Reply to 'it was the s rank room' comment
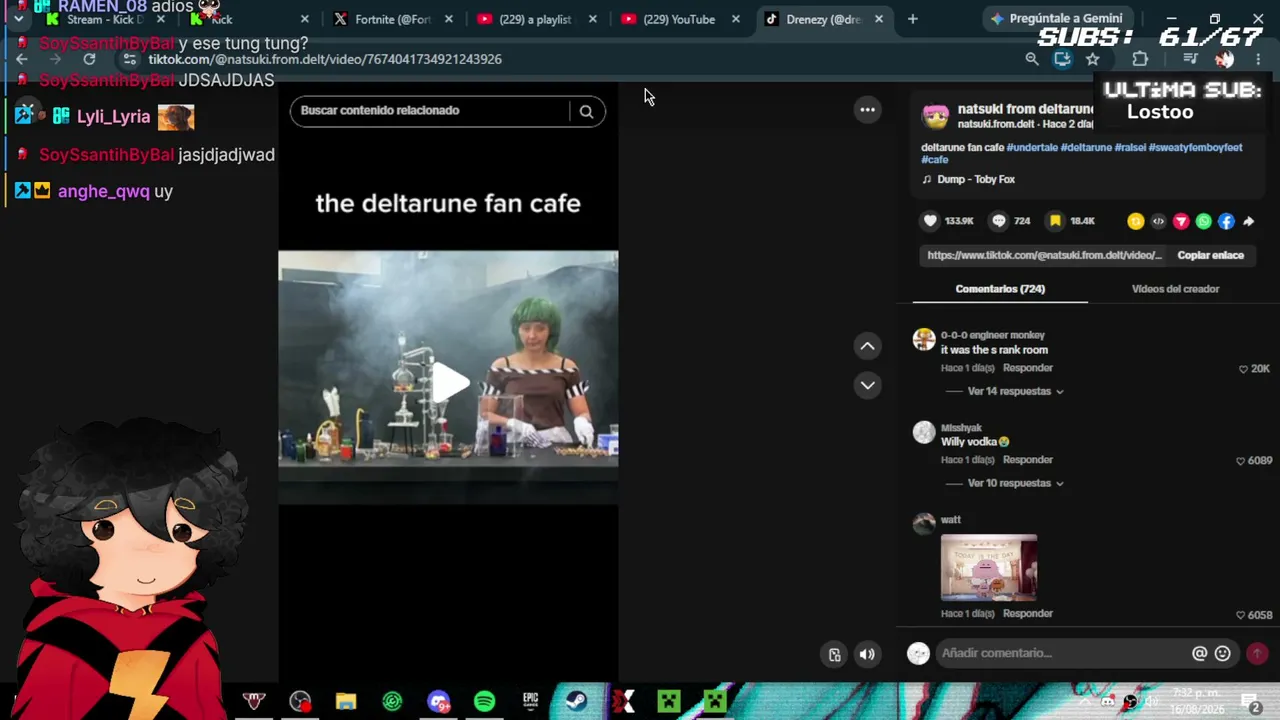Screen dimensions: 1280x720 pyautogui.click(x=1028, y=368)
